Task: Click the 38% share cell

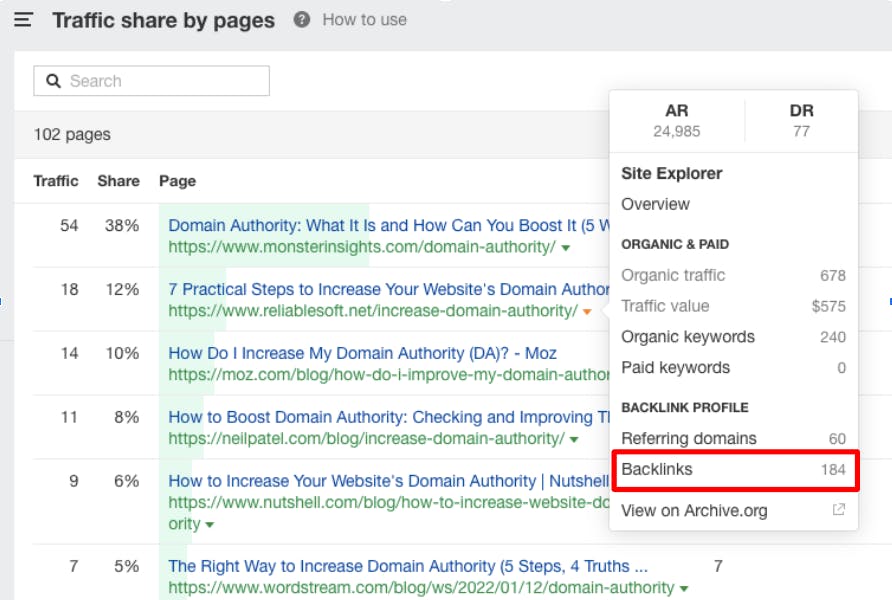Action: coord(122,226)
